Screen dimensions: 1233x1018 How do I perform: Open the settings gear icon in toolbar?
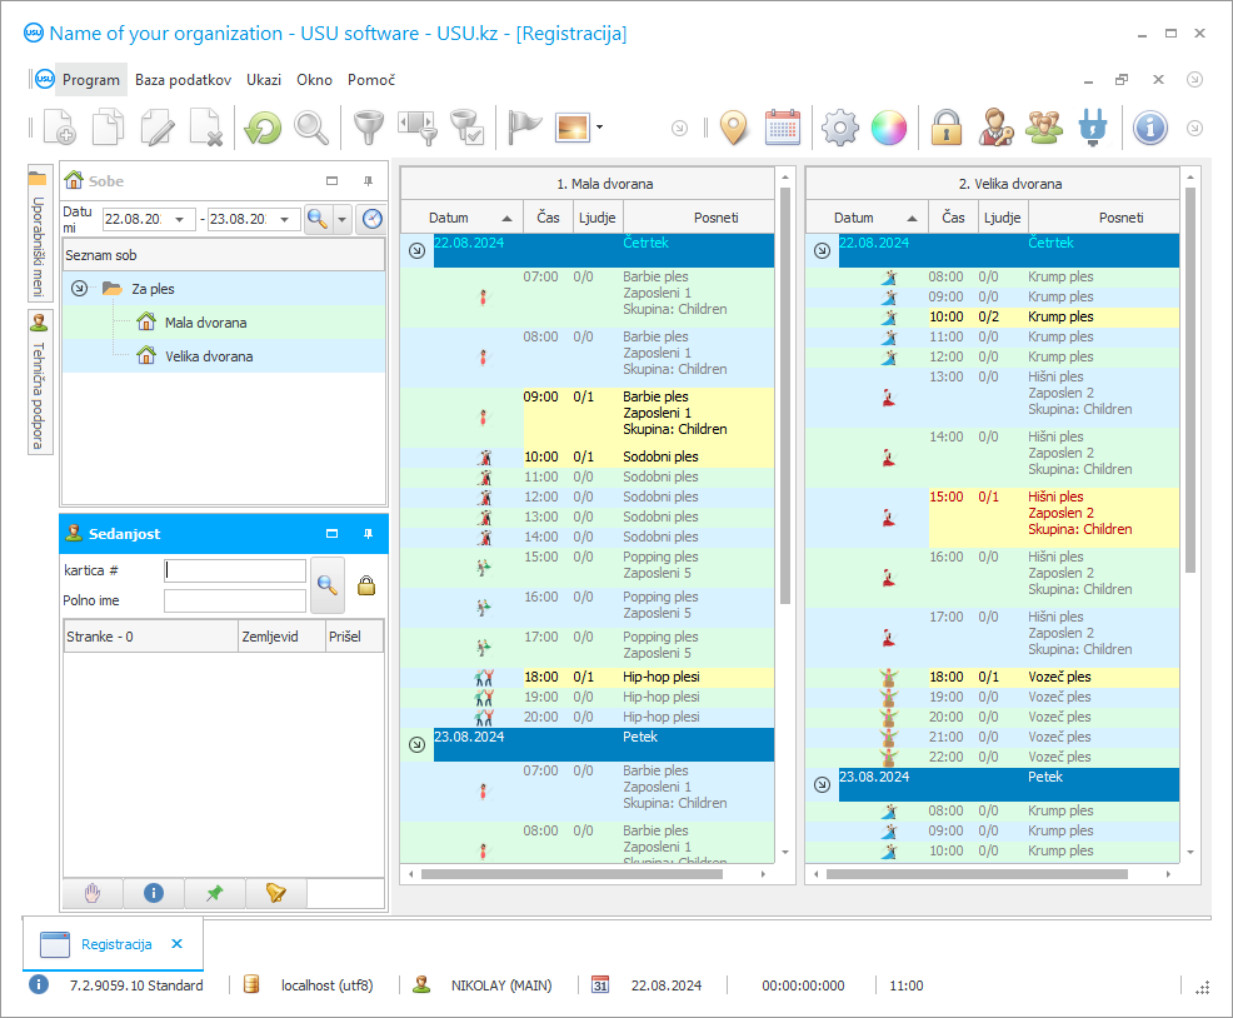coord(839,128)
